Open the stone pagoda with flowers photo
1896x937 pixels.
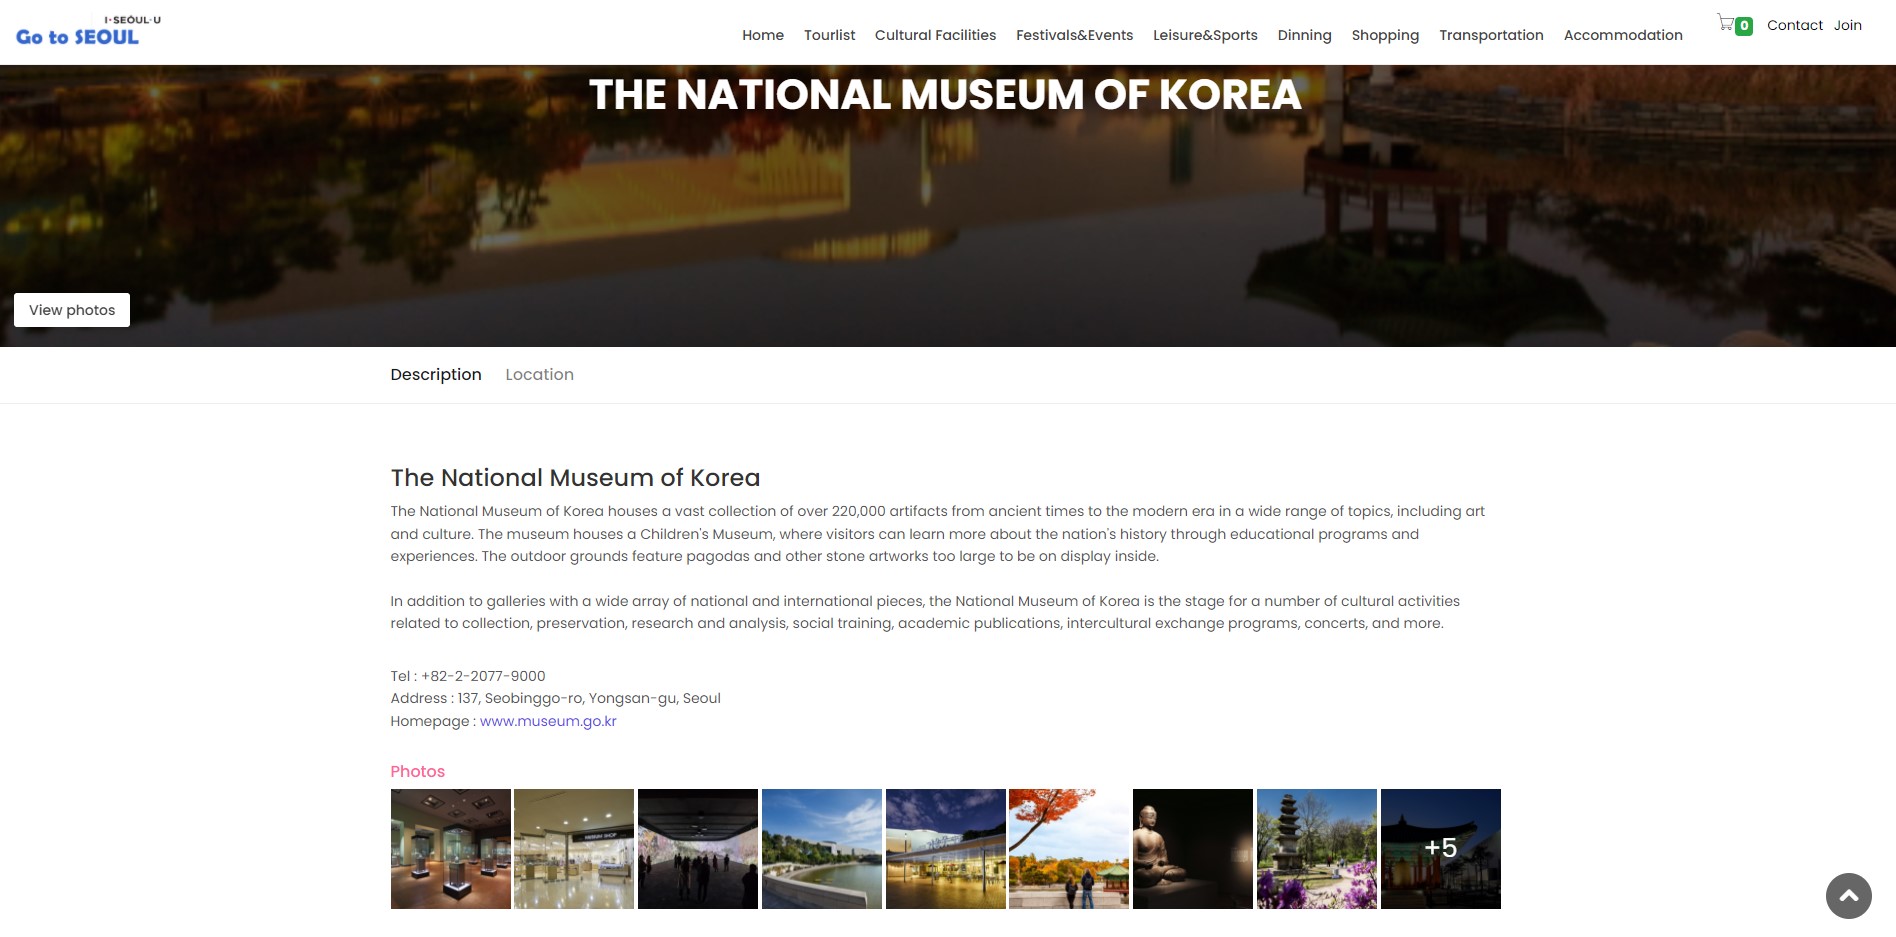[1317, 849]
